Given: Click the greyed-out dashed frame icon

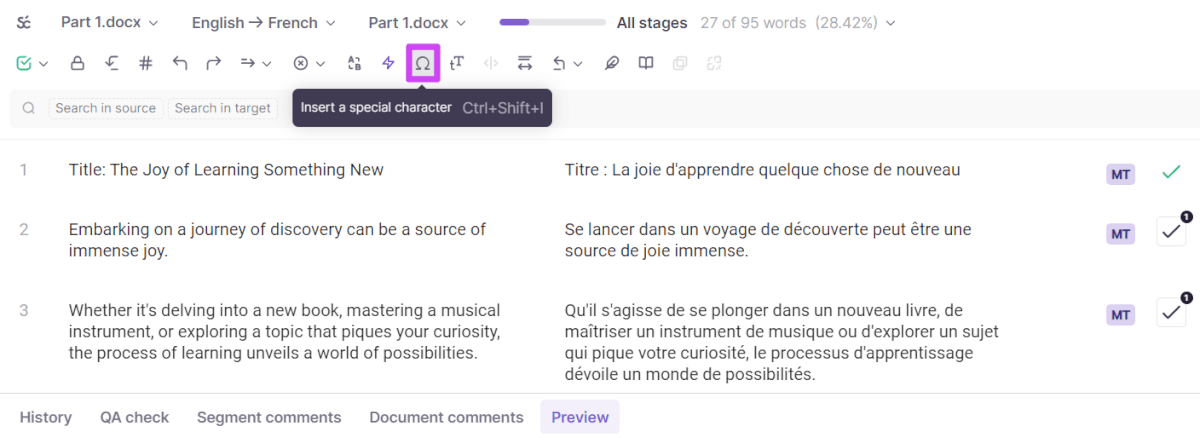Looking at the screenshot, I should [714, 63].
